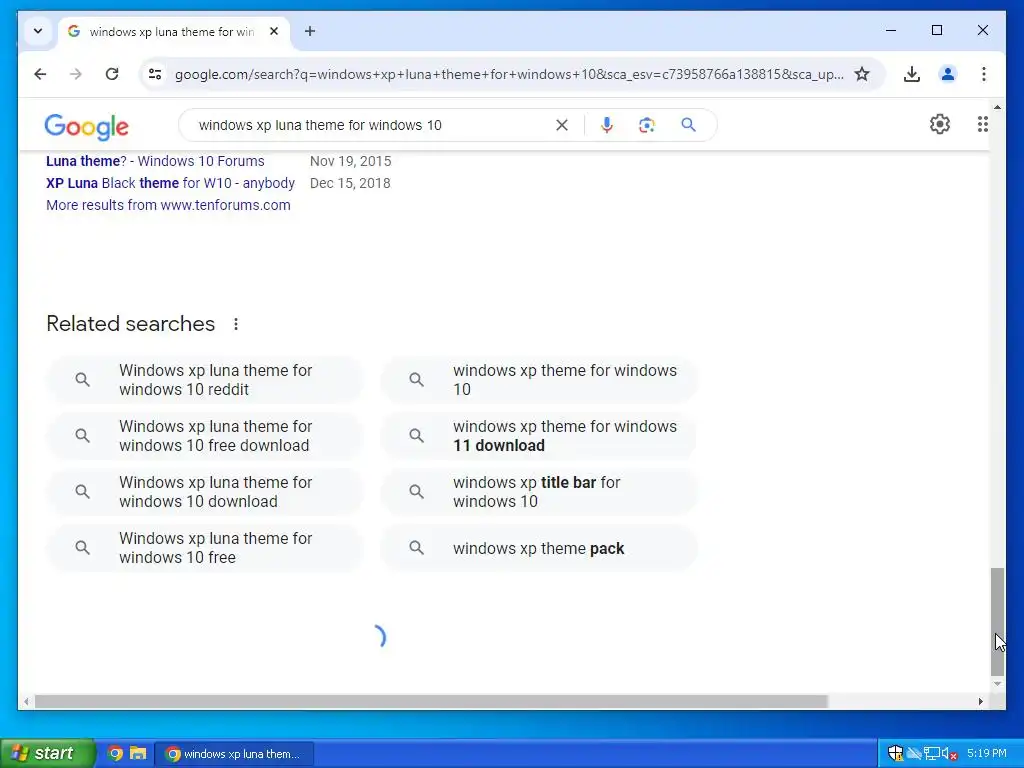Launch Chrome from quick launch
Image resolution: width=1024 pixels, height=768 pixels.
point(115,753)
